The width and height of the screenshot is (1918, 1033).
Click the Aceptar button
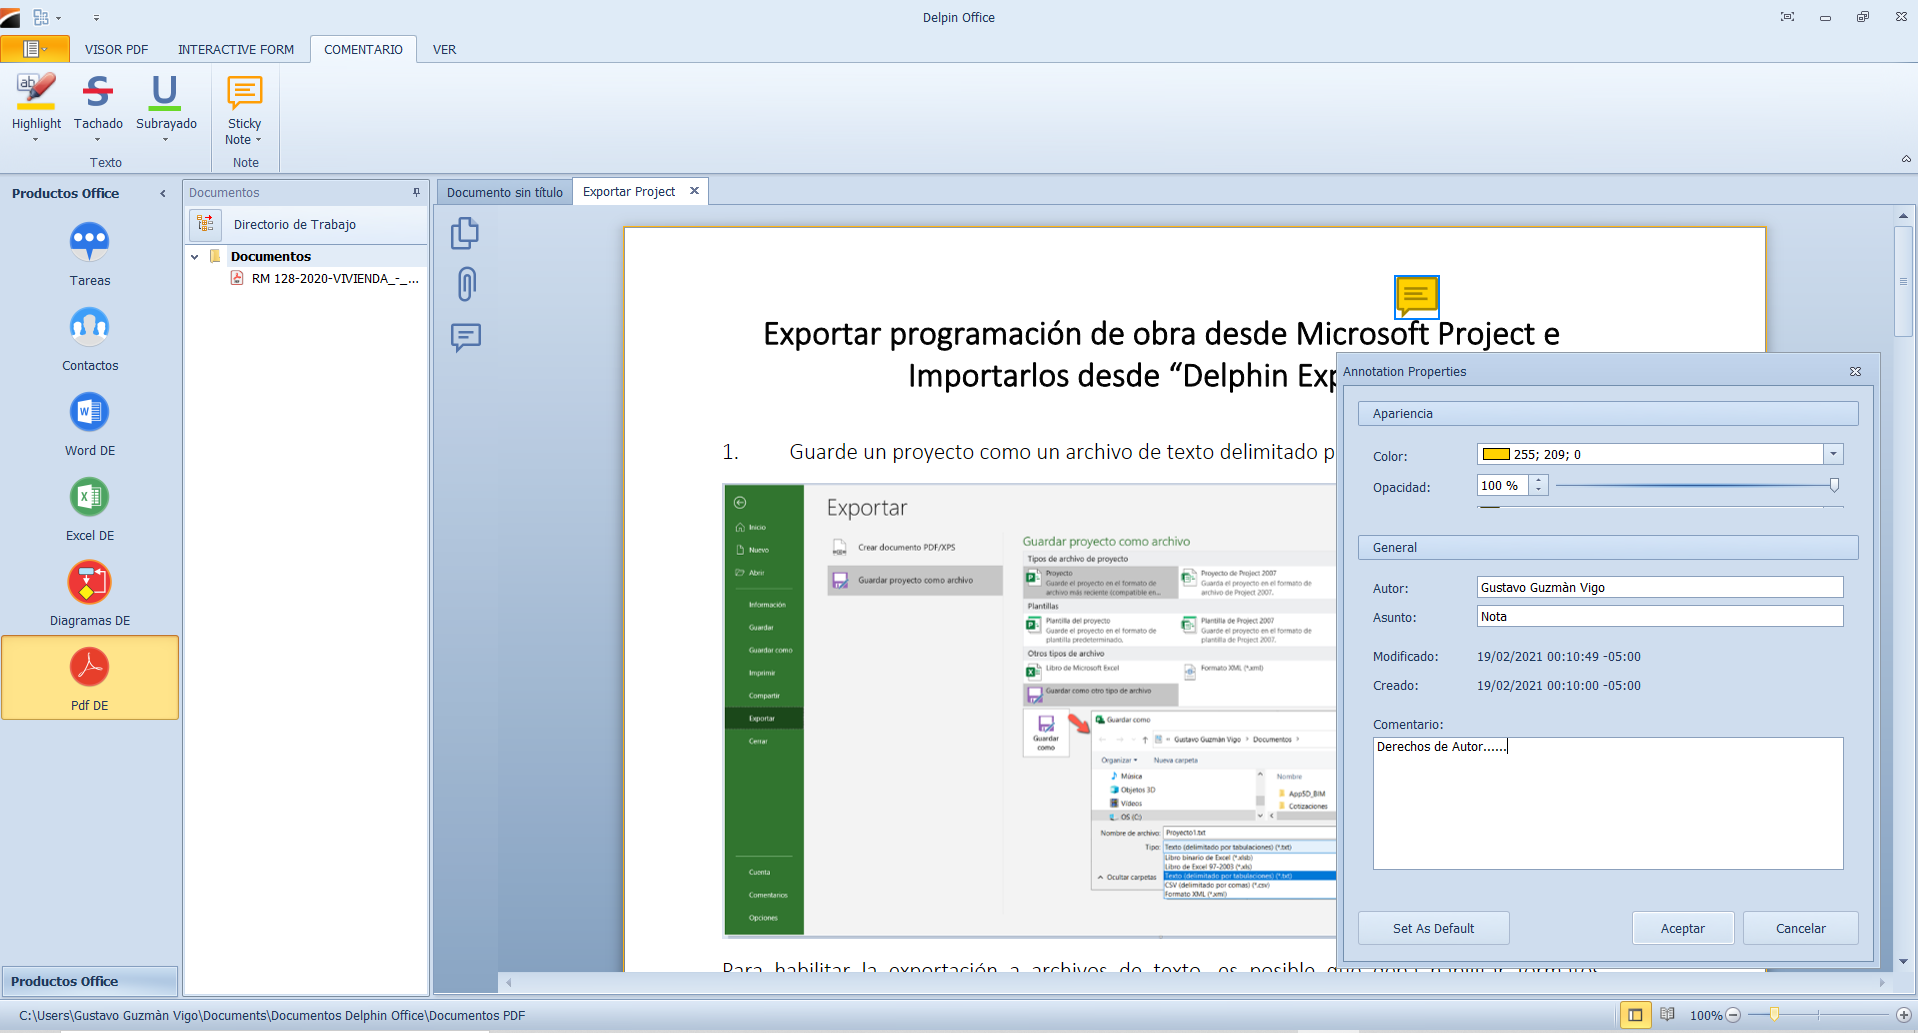[x=1682, y=928]
